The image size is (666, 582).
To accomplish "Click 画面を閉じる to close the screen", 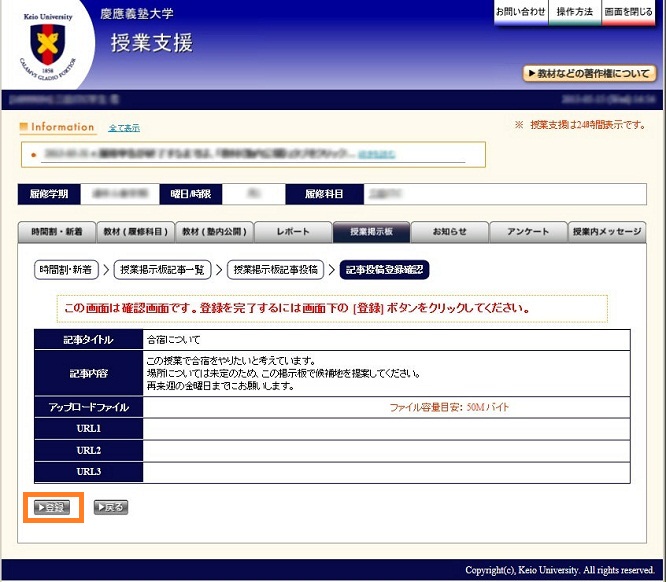I will coord(629,12).
